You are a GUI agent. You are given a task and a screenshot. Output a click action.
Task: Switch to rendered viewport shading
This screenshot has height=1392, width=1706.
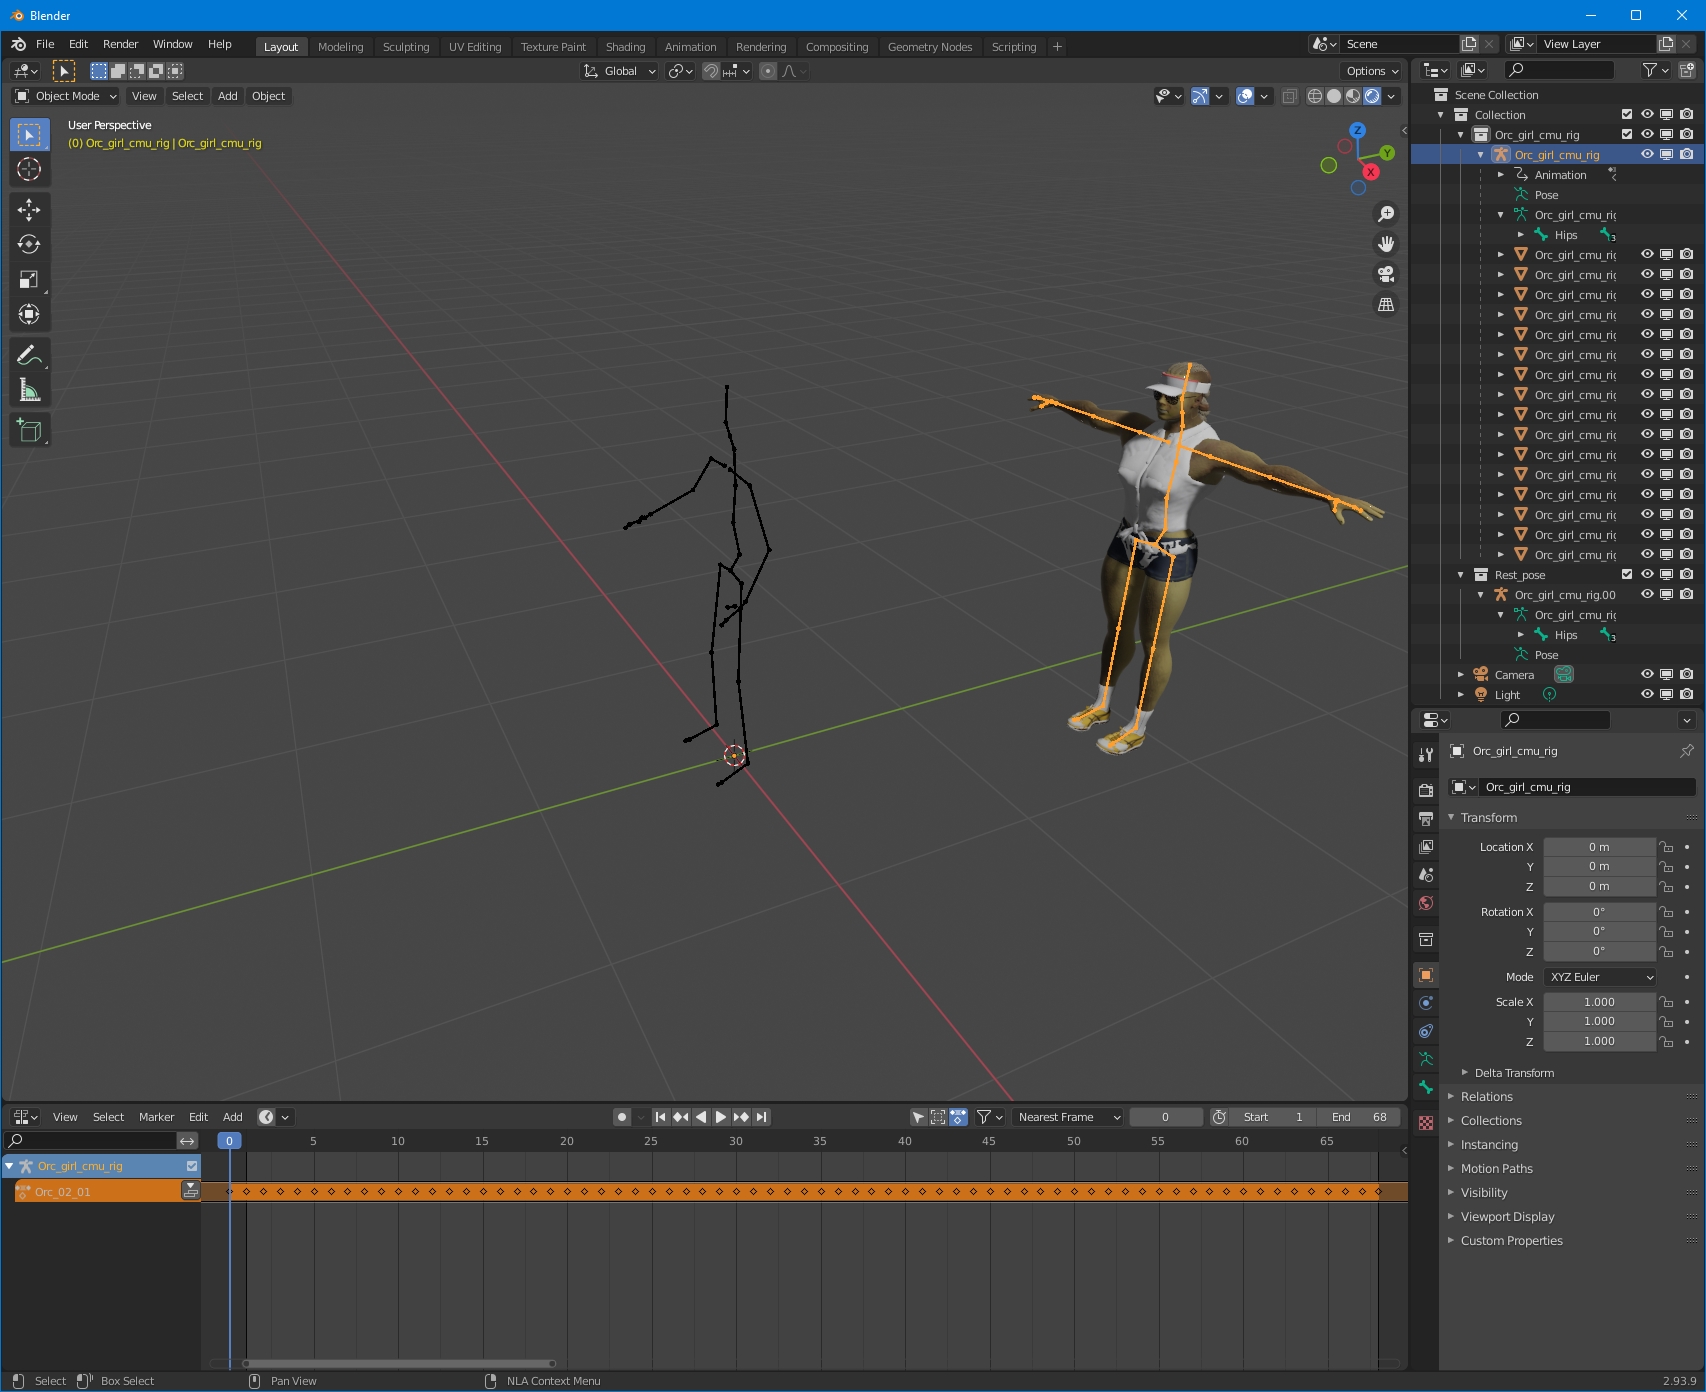pos(1373,96)
